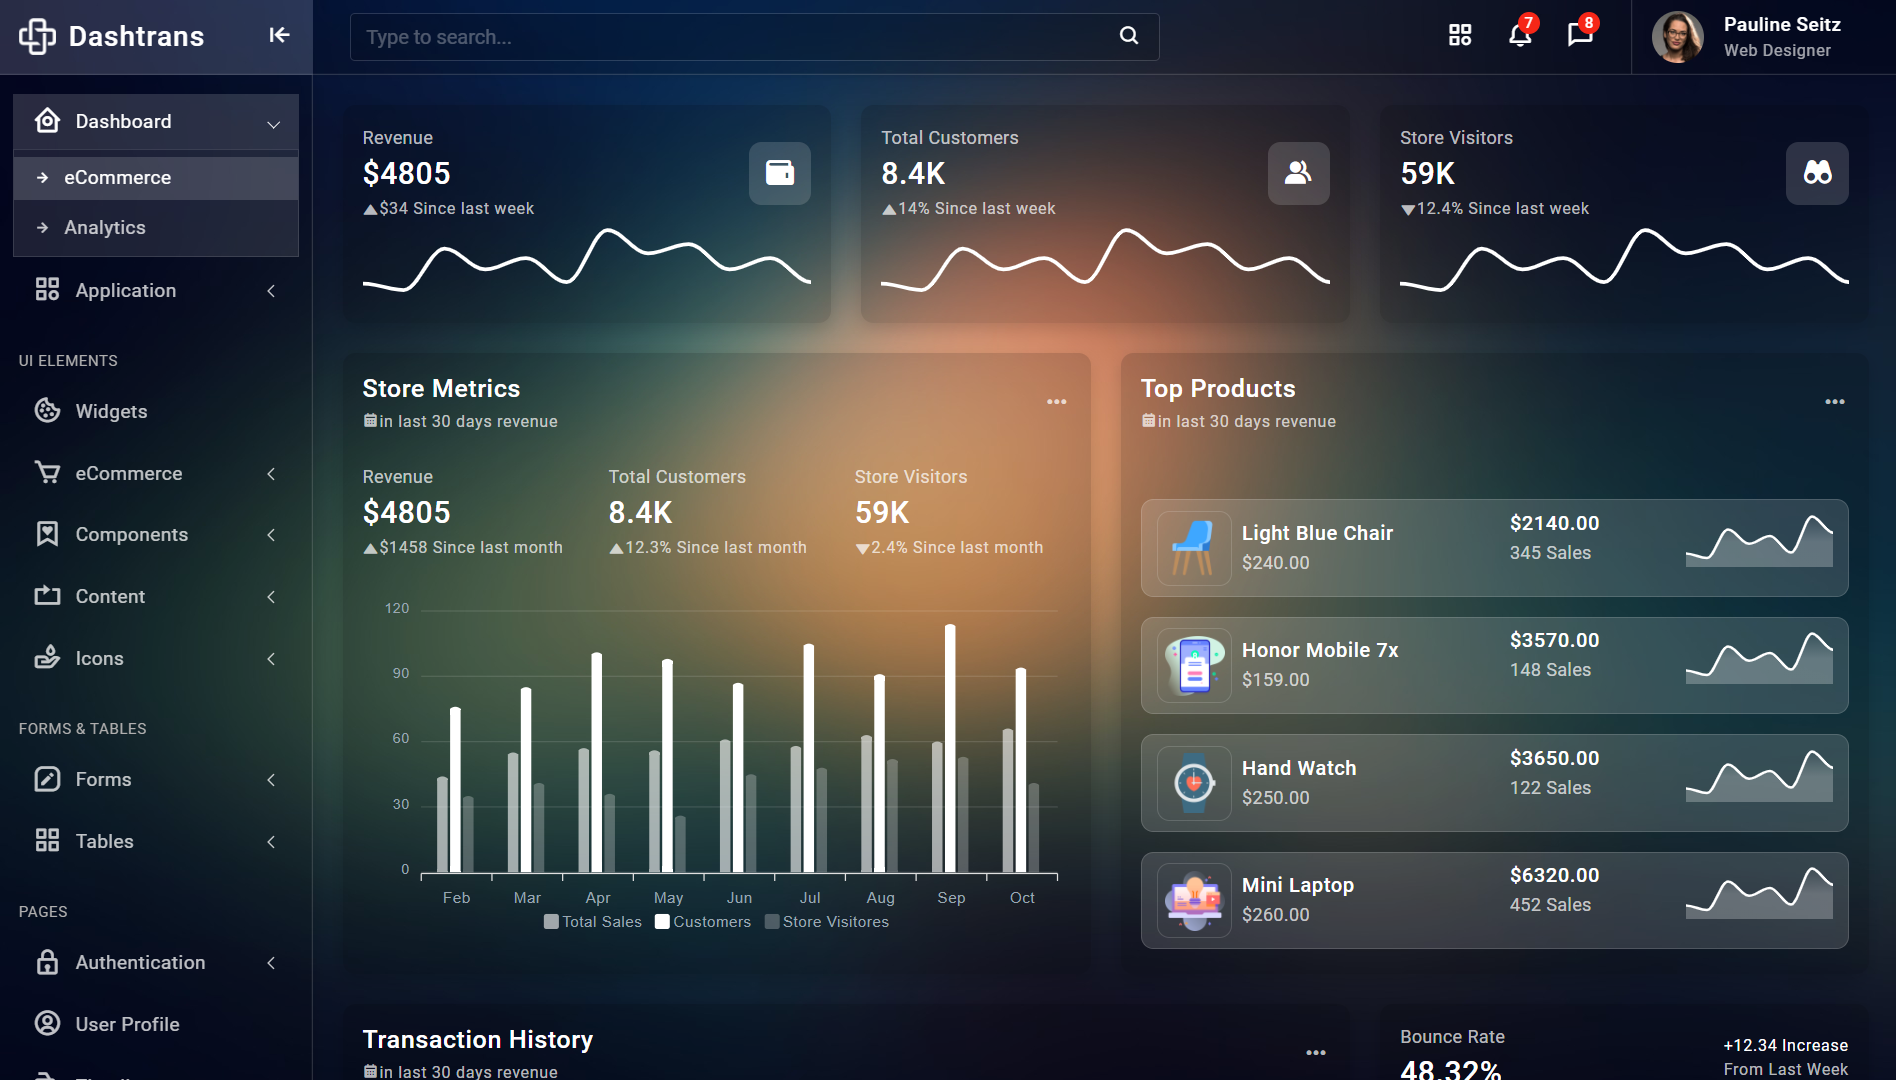Click the search magnifier icon
The height and width of the screenshot is (1080, 1896).
[x=1129, y=36]
